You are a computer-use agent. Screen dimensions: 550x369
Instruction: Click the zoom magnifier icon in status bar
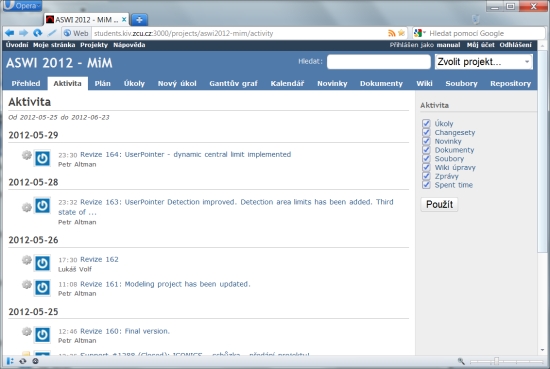(x=461, y=361)
